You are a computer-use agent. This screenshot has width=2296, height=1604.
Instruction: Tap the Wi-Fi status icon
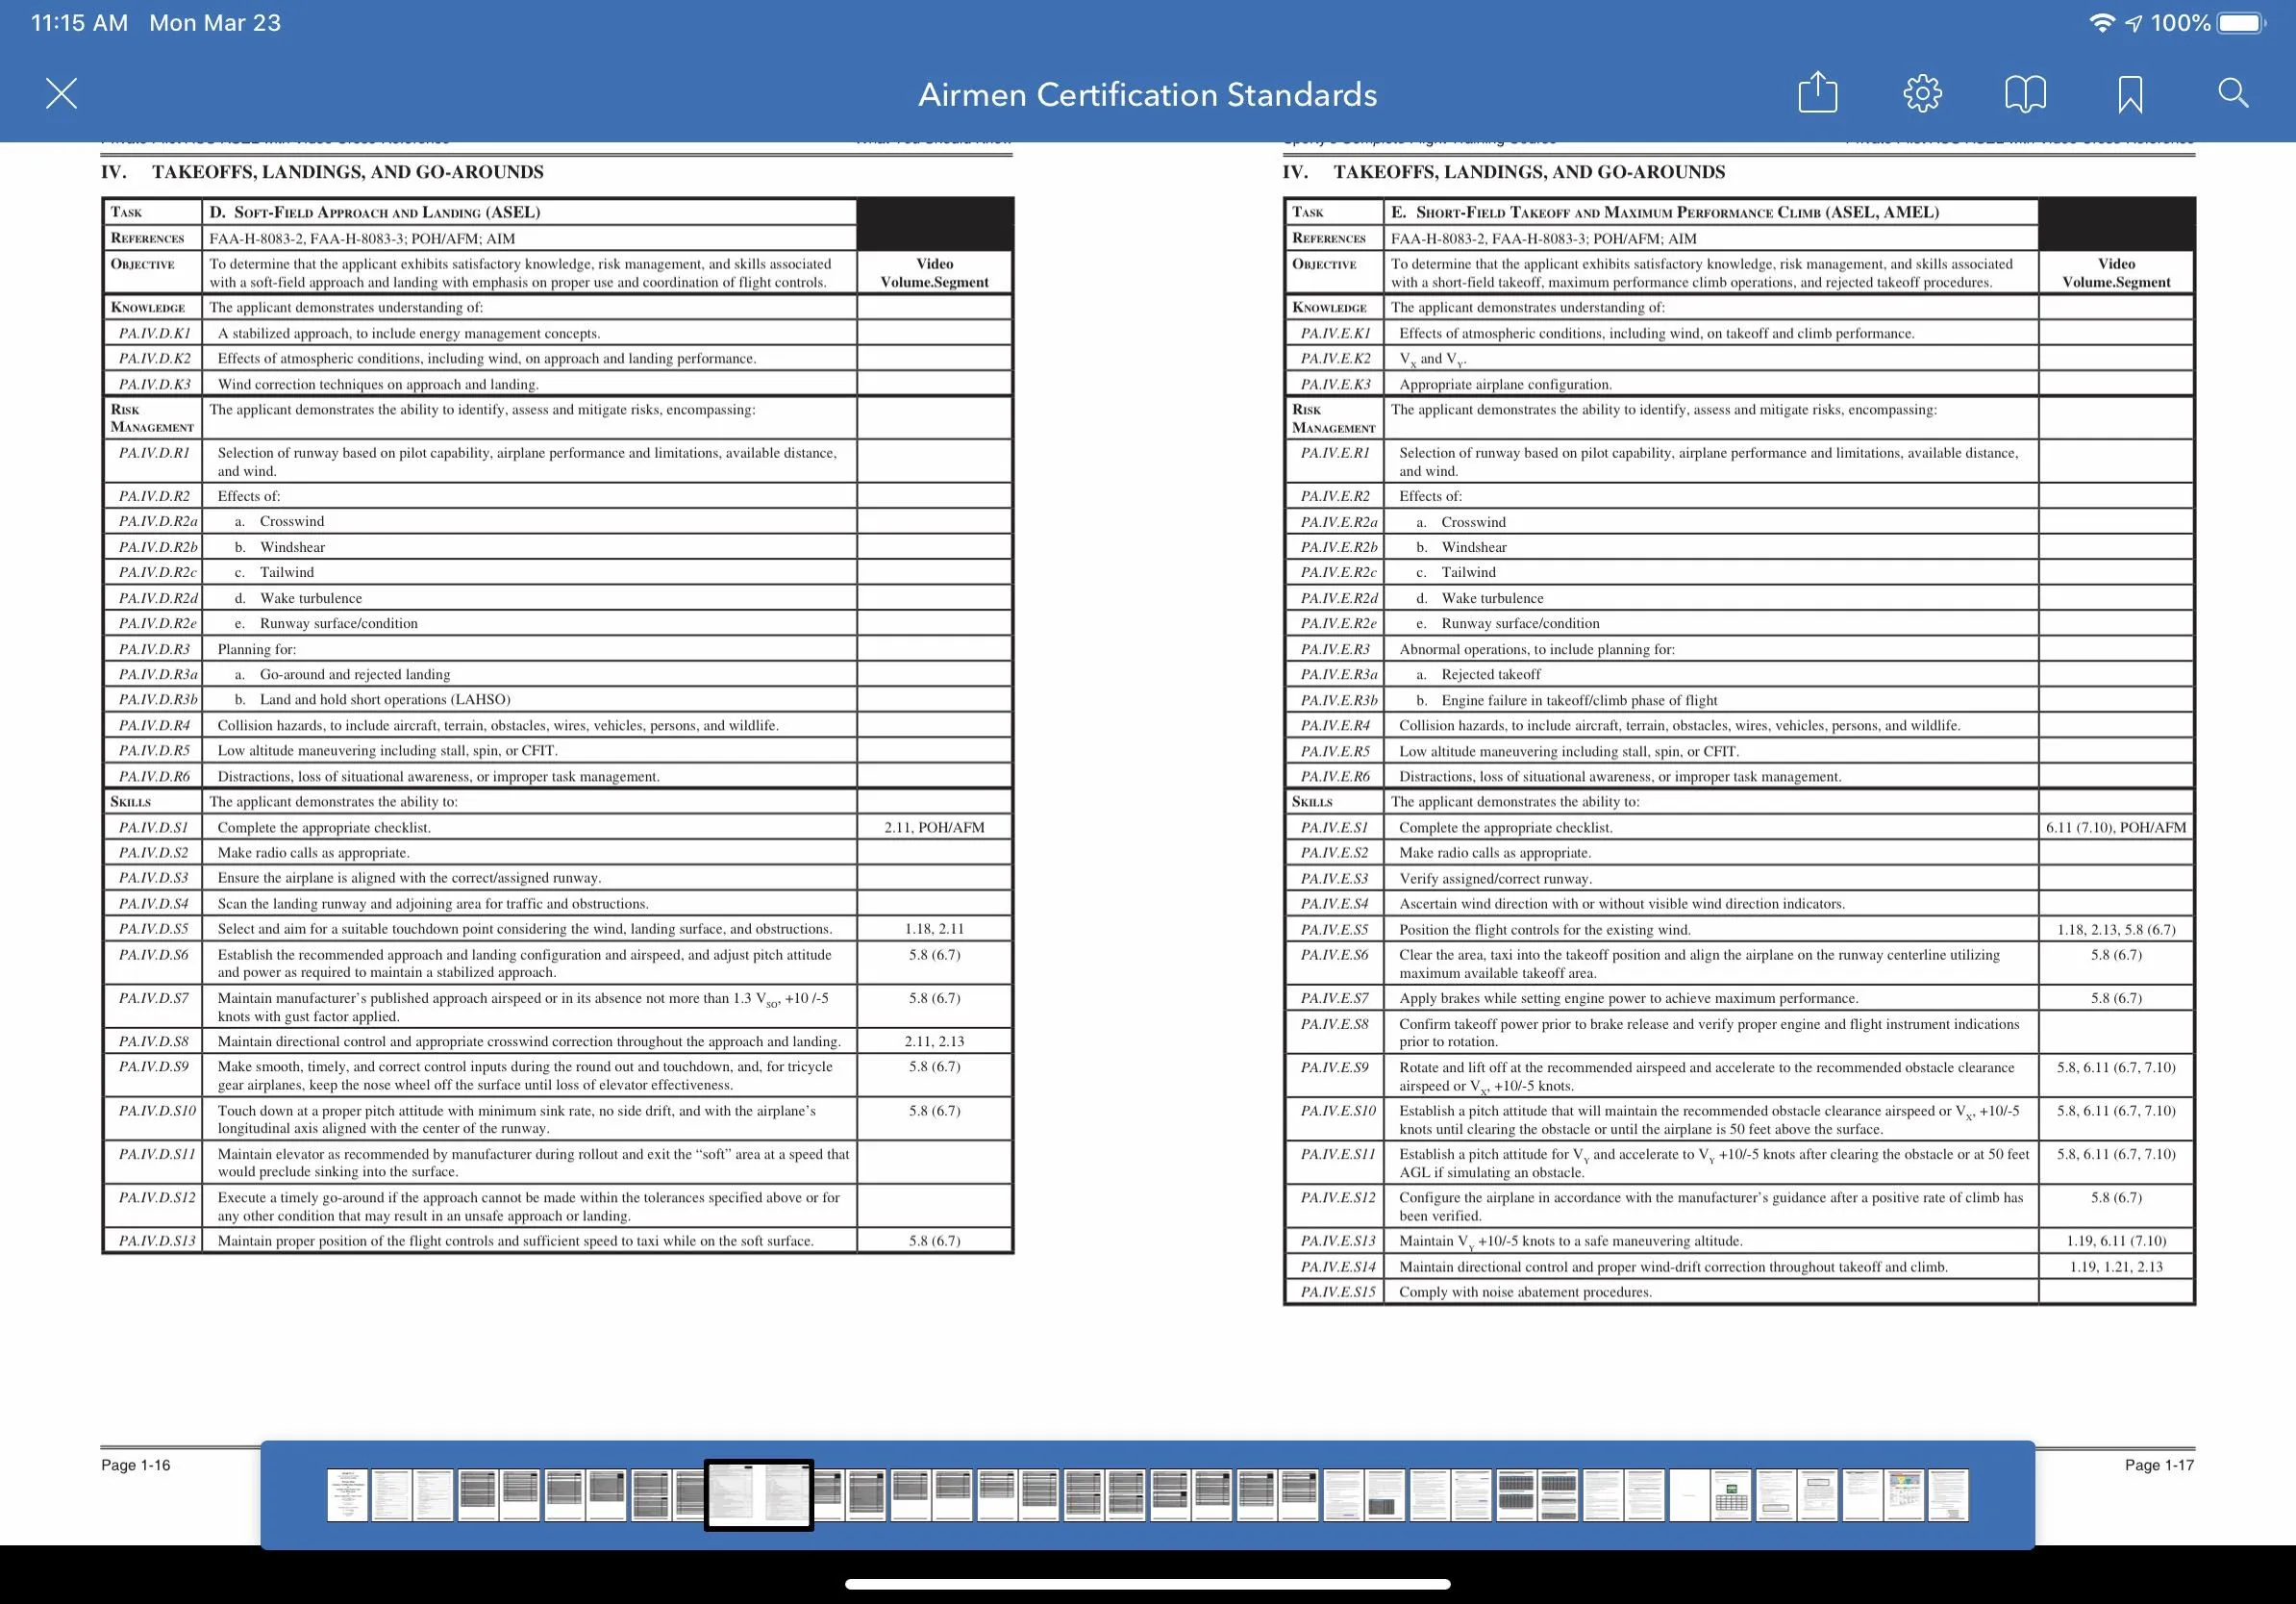(x=2101, y=23)
